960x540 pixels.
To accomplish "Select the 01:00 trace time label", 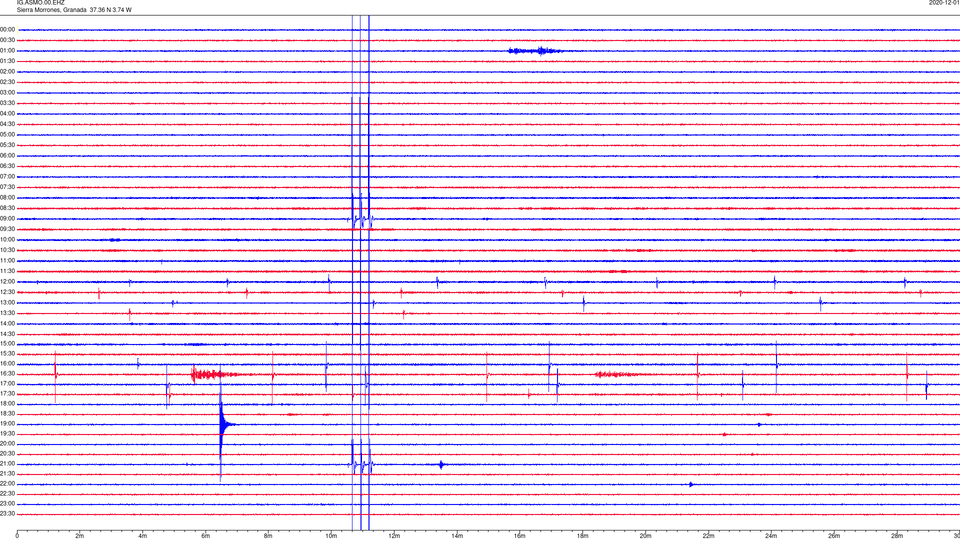I will pyautogui.click(x=7, y=51).
